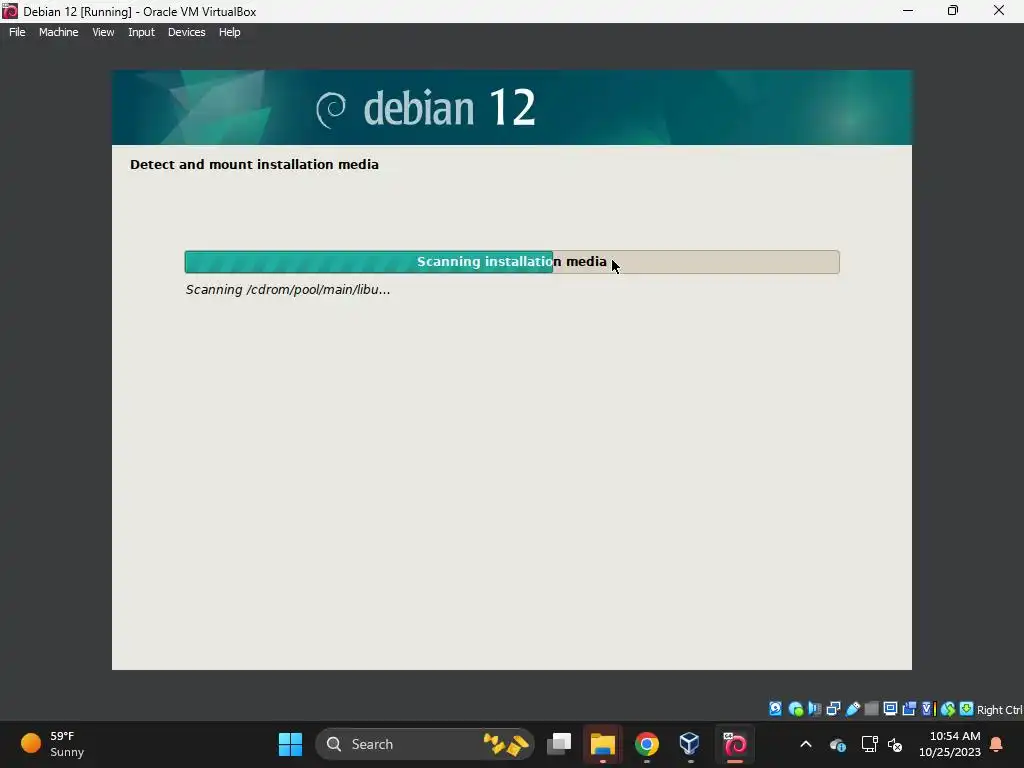Viewport: 1024px width, 768px height.
Task: Click the Right Ctrl host key label
Action: 1000,710
